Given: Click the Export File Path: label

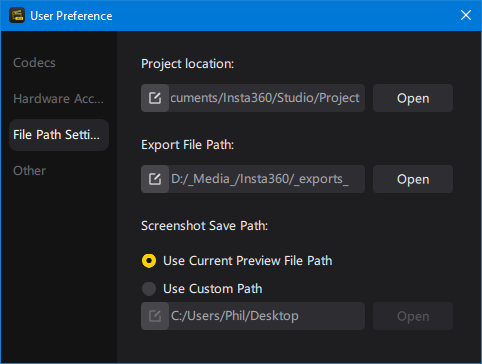Looking at the screenshot, I should pyautogui.click(x=188, y=145).
